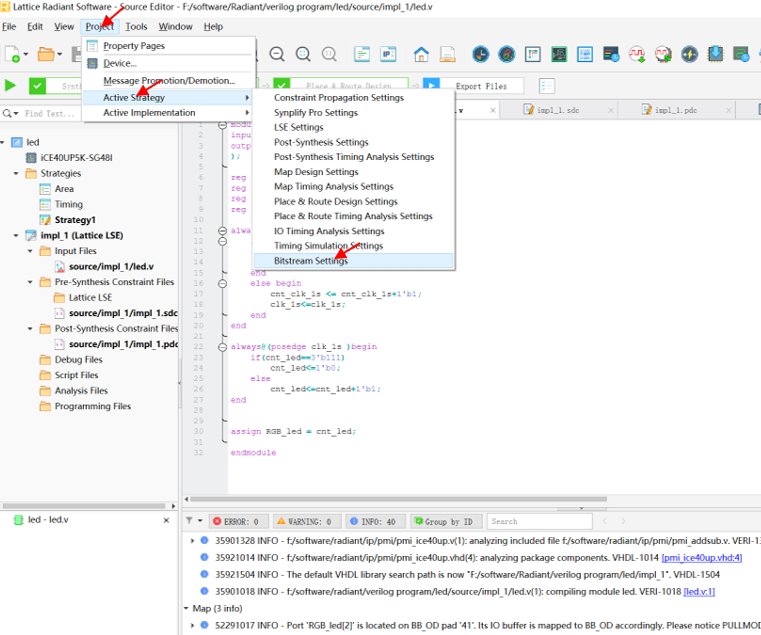Viewport: 761px width, 635px height.
Task: Select Place & Route Design Settings
Action: tap(353, 201)
